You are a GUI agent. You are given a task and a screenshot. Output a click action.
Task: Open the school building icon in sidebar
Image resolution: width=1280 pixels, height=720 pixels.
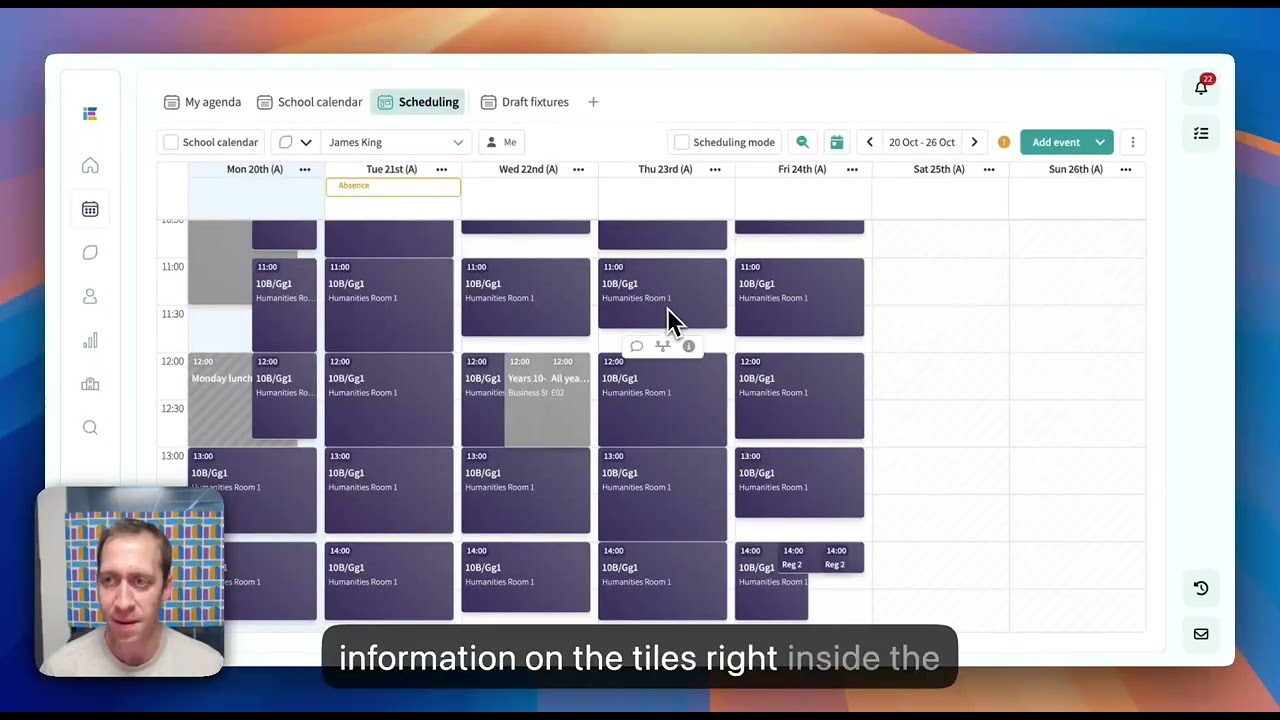coord(90,384)
